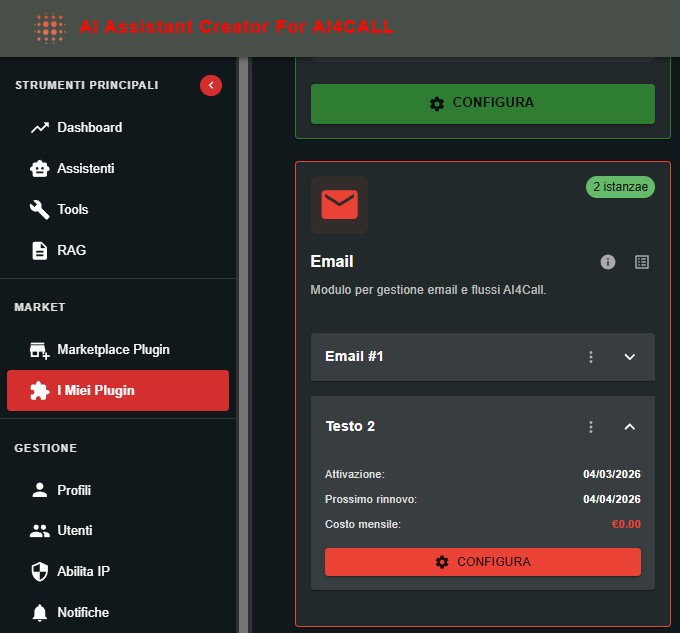
Task: Click the Abilita IP shield icon
Action: click(x=40, y=571)
